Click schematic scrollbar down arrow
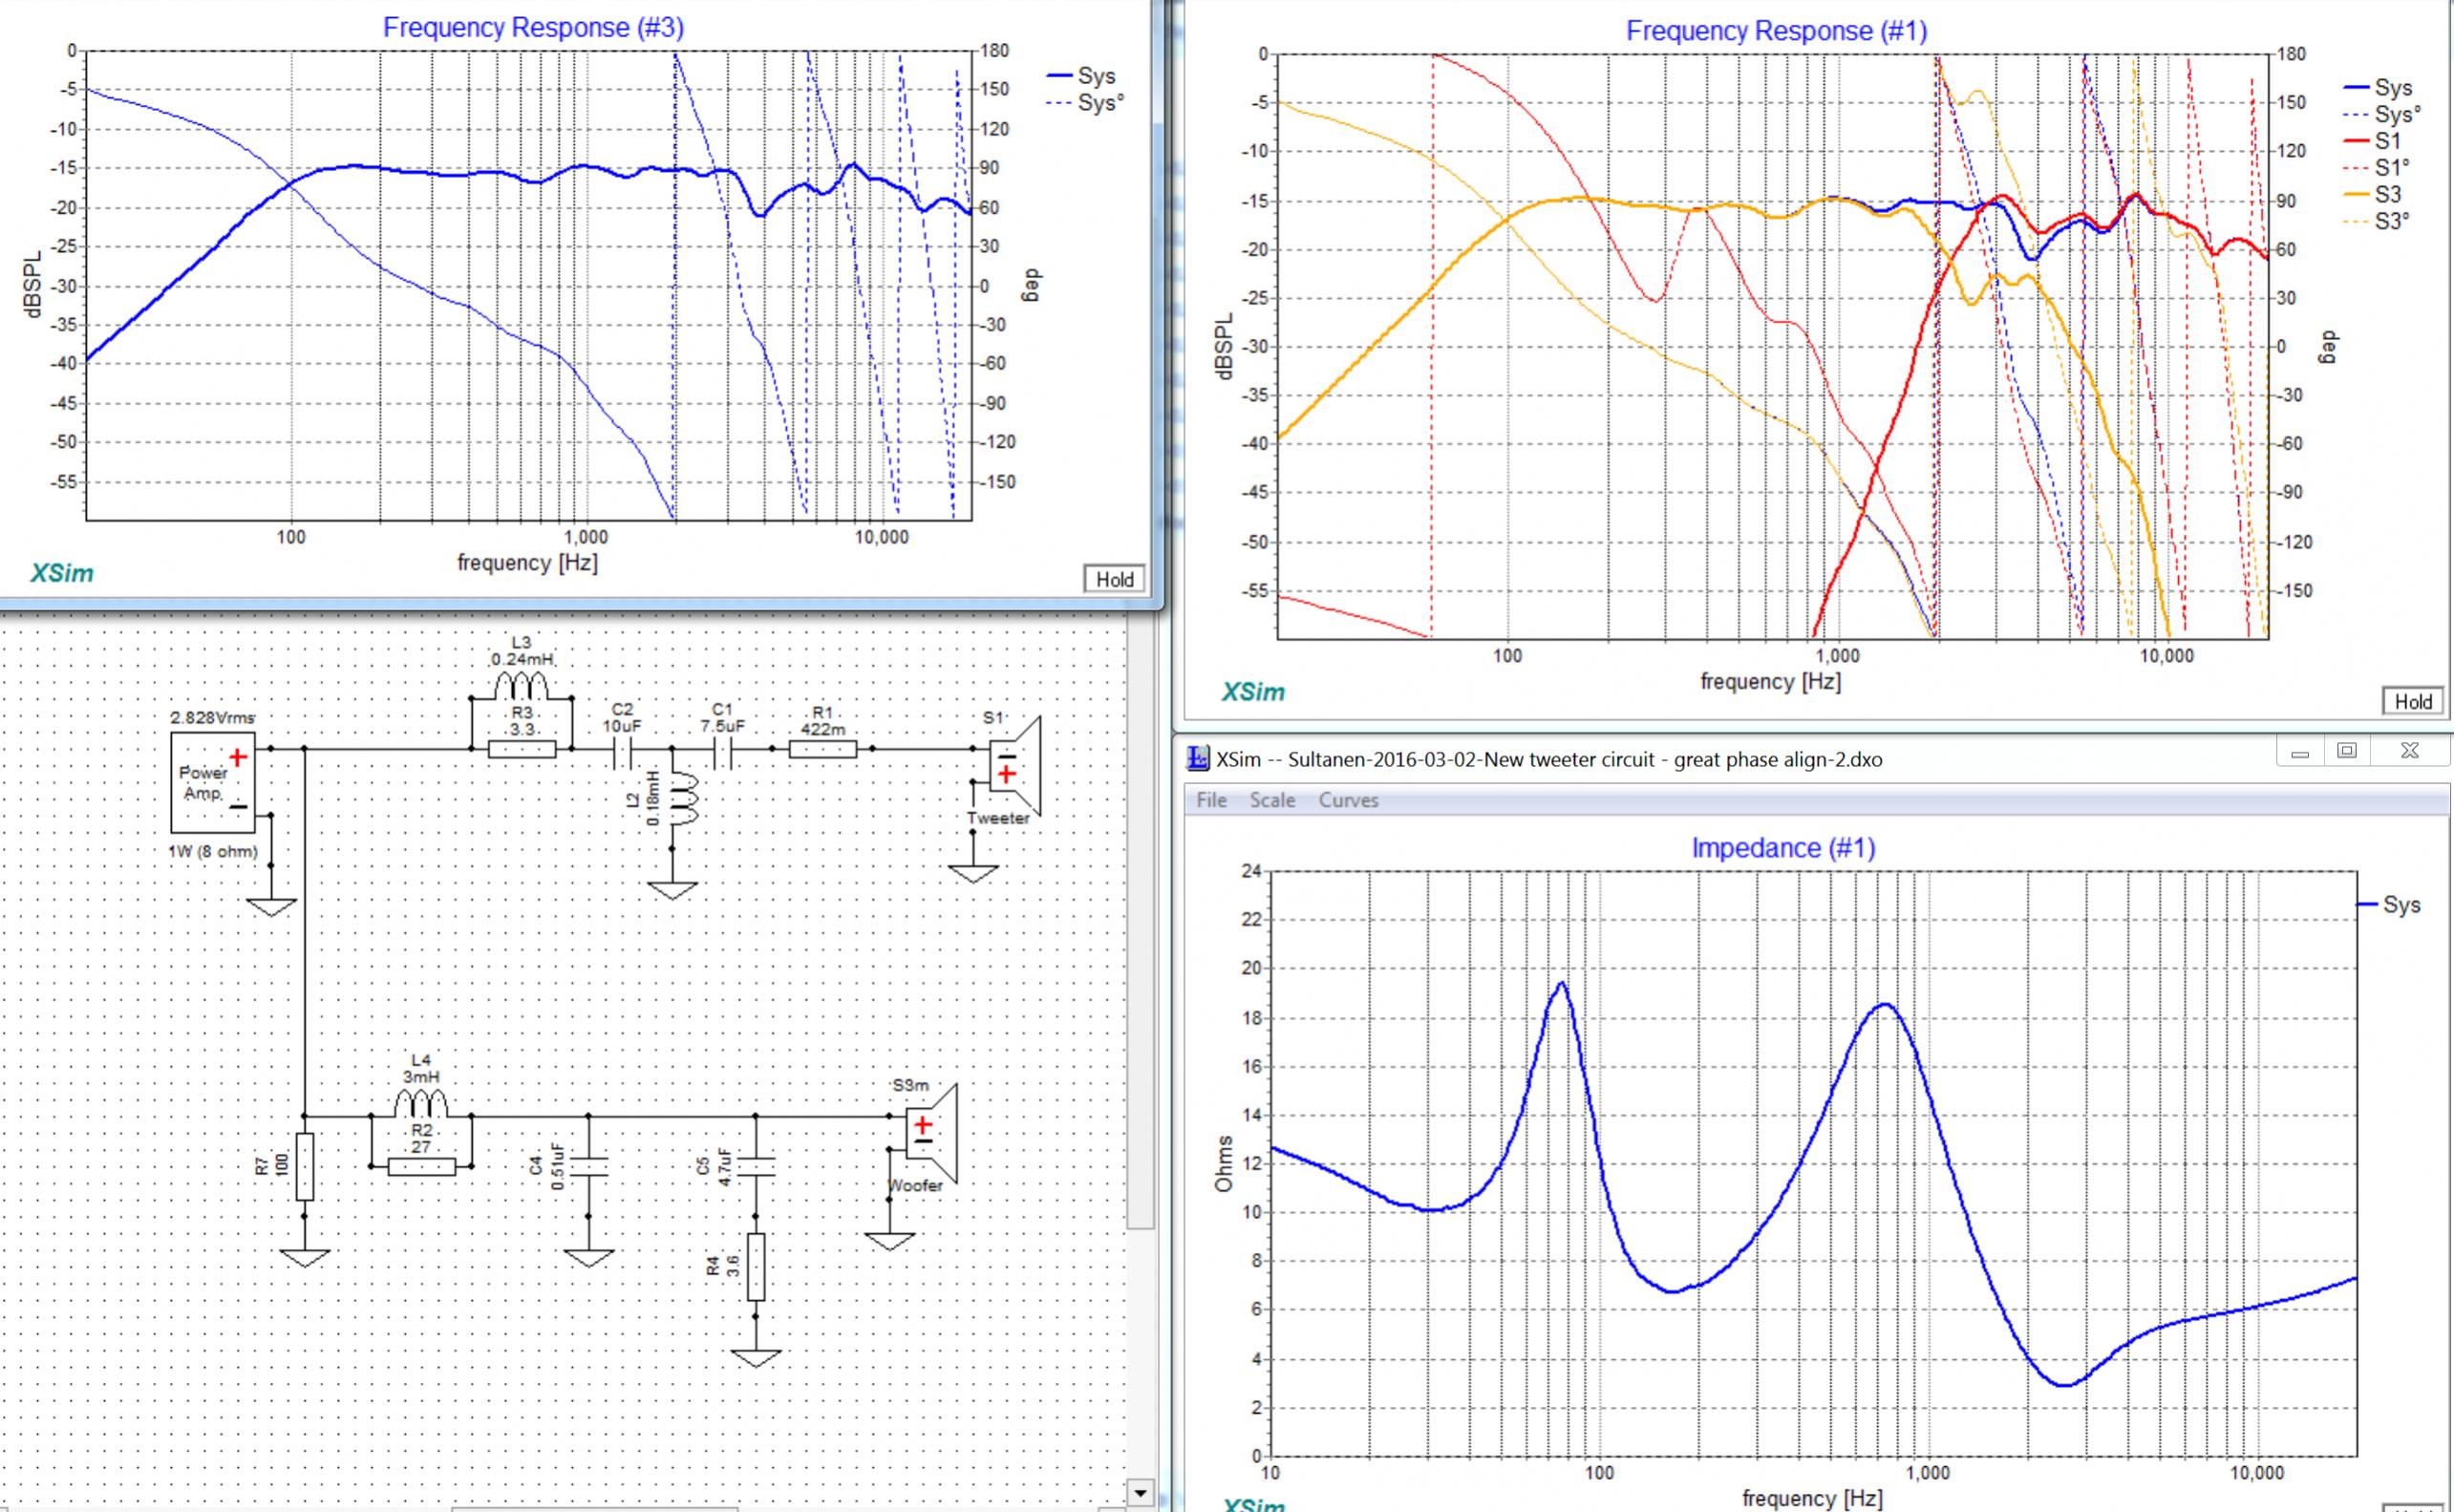Screen dimensions: 2454x1512 [1140, 1493]
